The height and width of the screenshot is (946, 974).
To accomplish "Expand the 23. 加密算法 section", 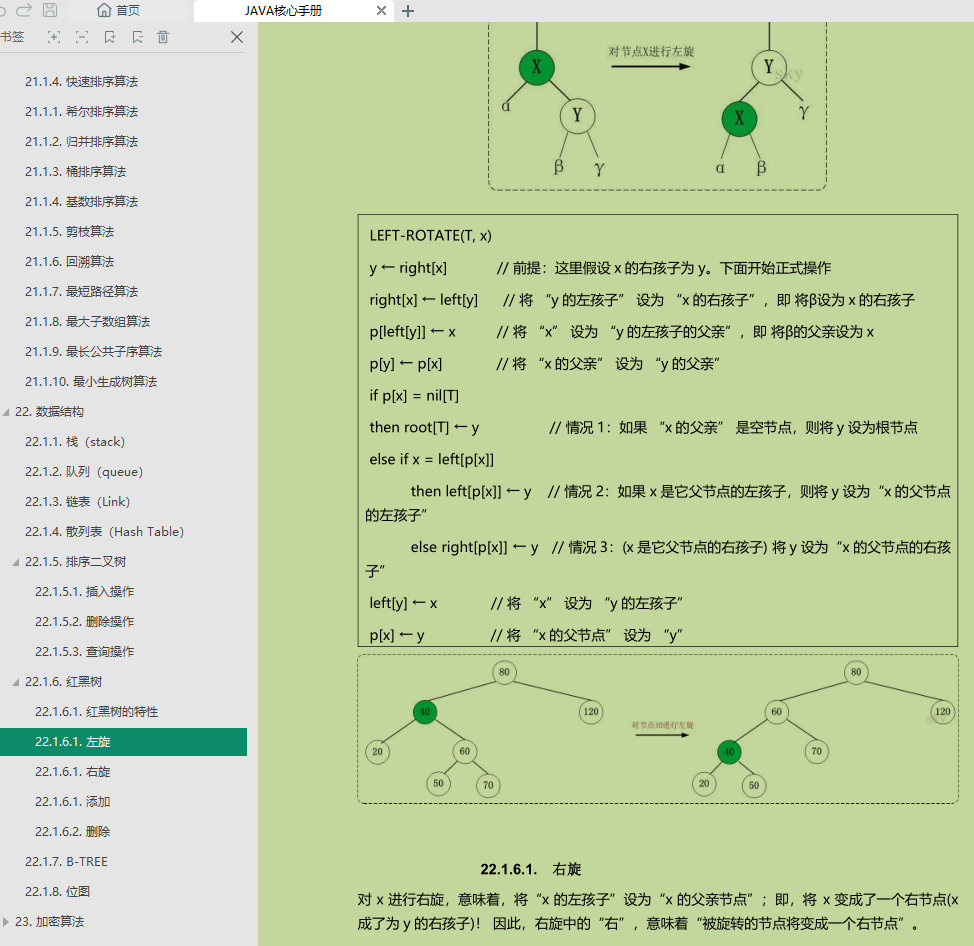I will point(6,922).
